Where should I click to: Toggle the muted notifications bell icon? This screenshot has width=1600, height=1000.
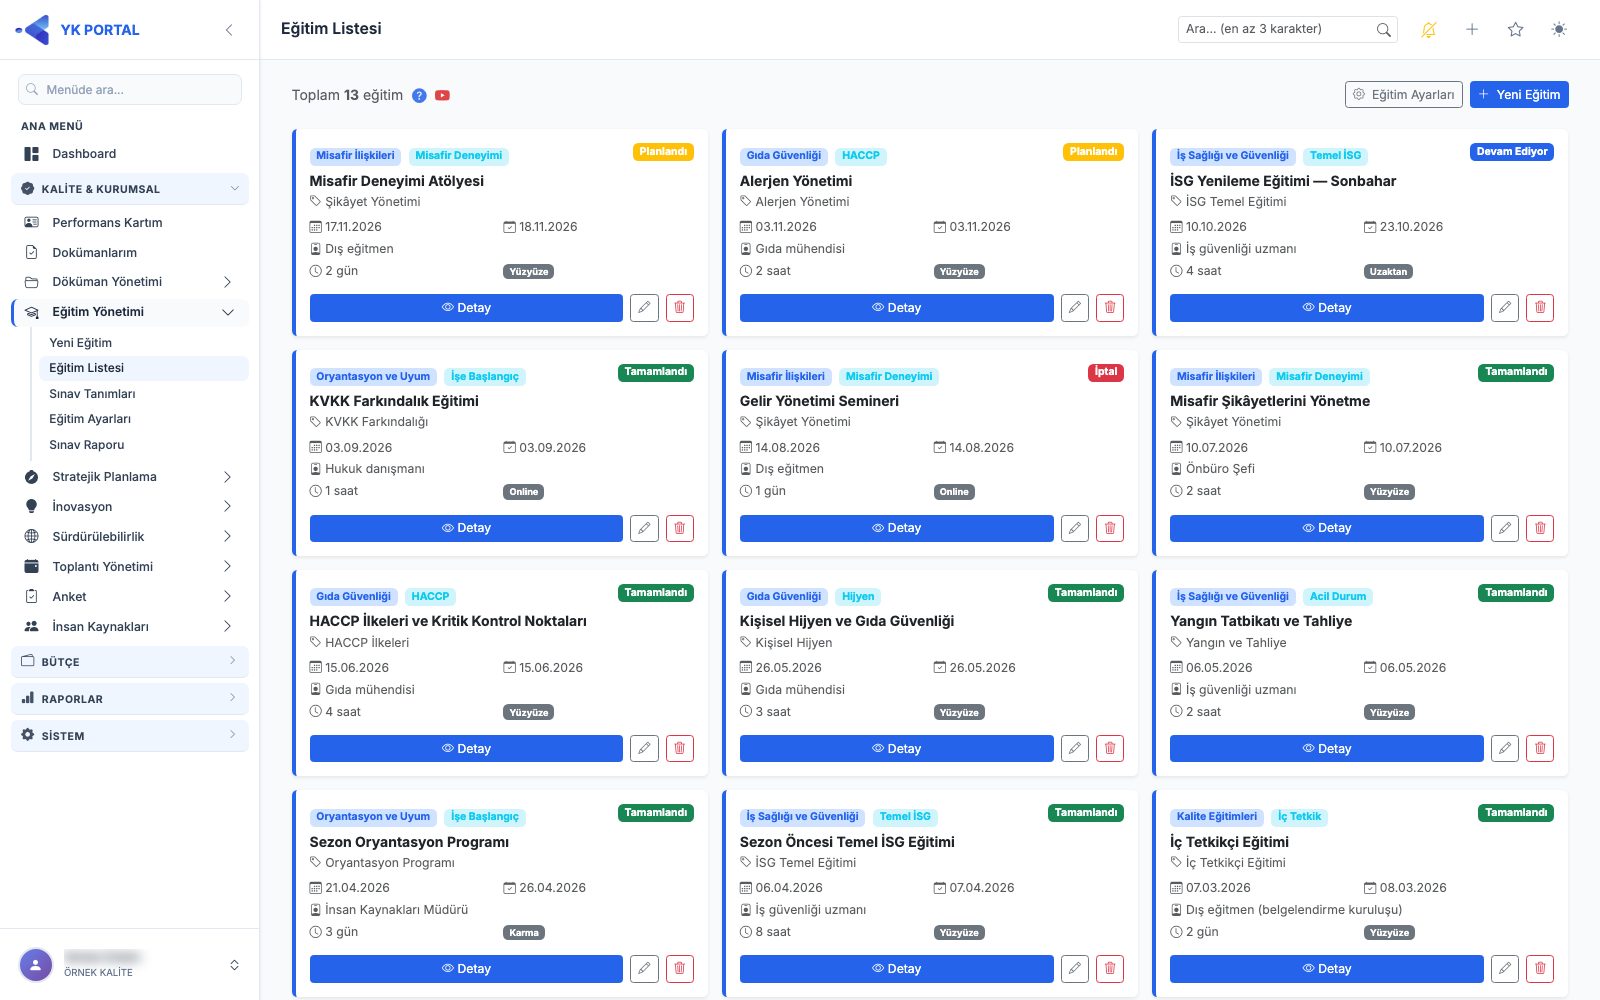pos(1428,30)
